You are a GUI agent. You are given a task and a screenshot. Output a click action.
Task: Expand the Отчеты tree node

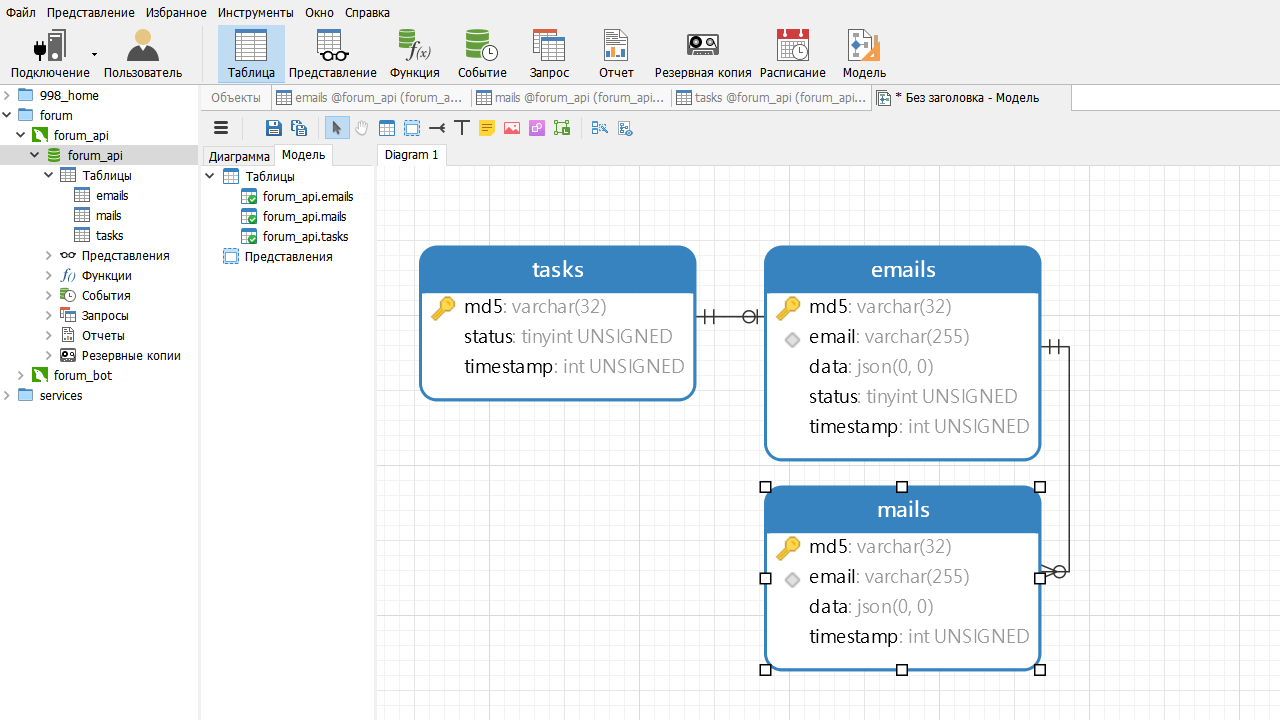(x=49, y=335)
